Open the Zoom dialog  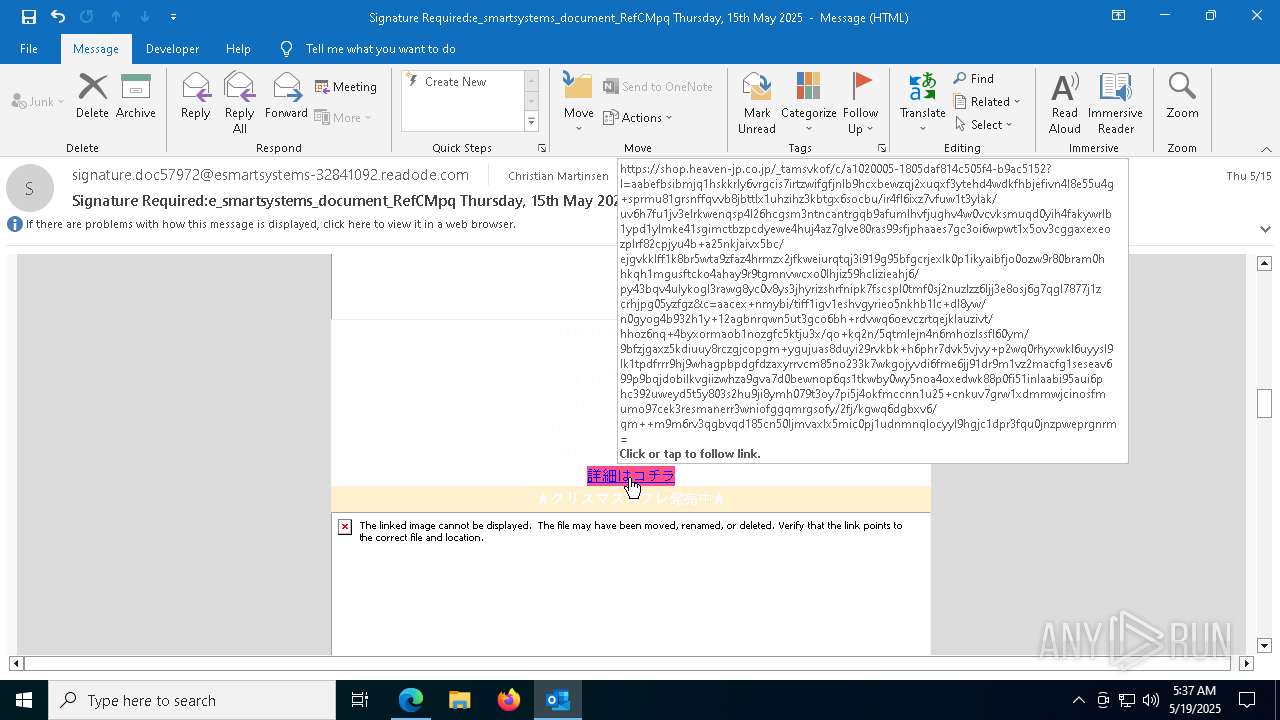click(1182, 97)
